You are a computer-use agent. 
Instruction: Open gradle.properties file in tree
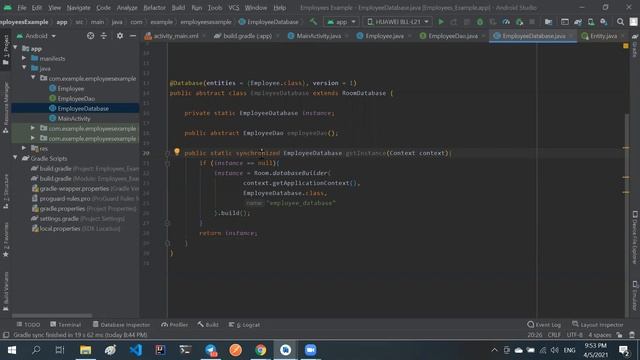tap(84, 209)
